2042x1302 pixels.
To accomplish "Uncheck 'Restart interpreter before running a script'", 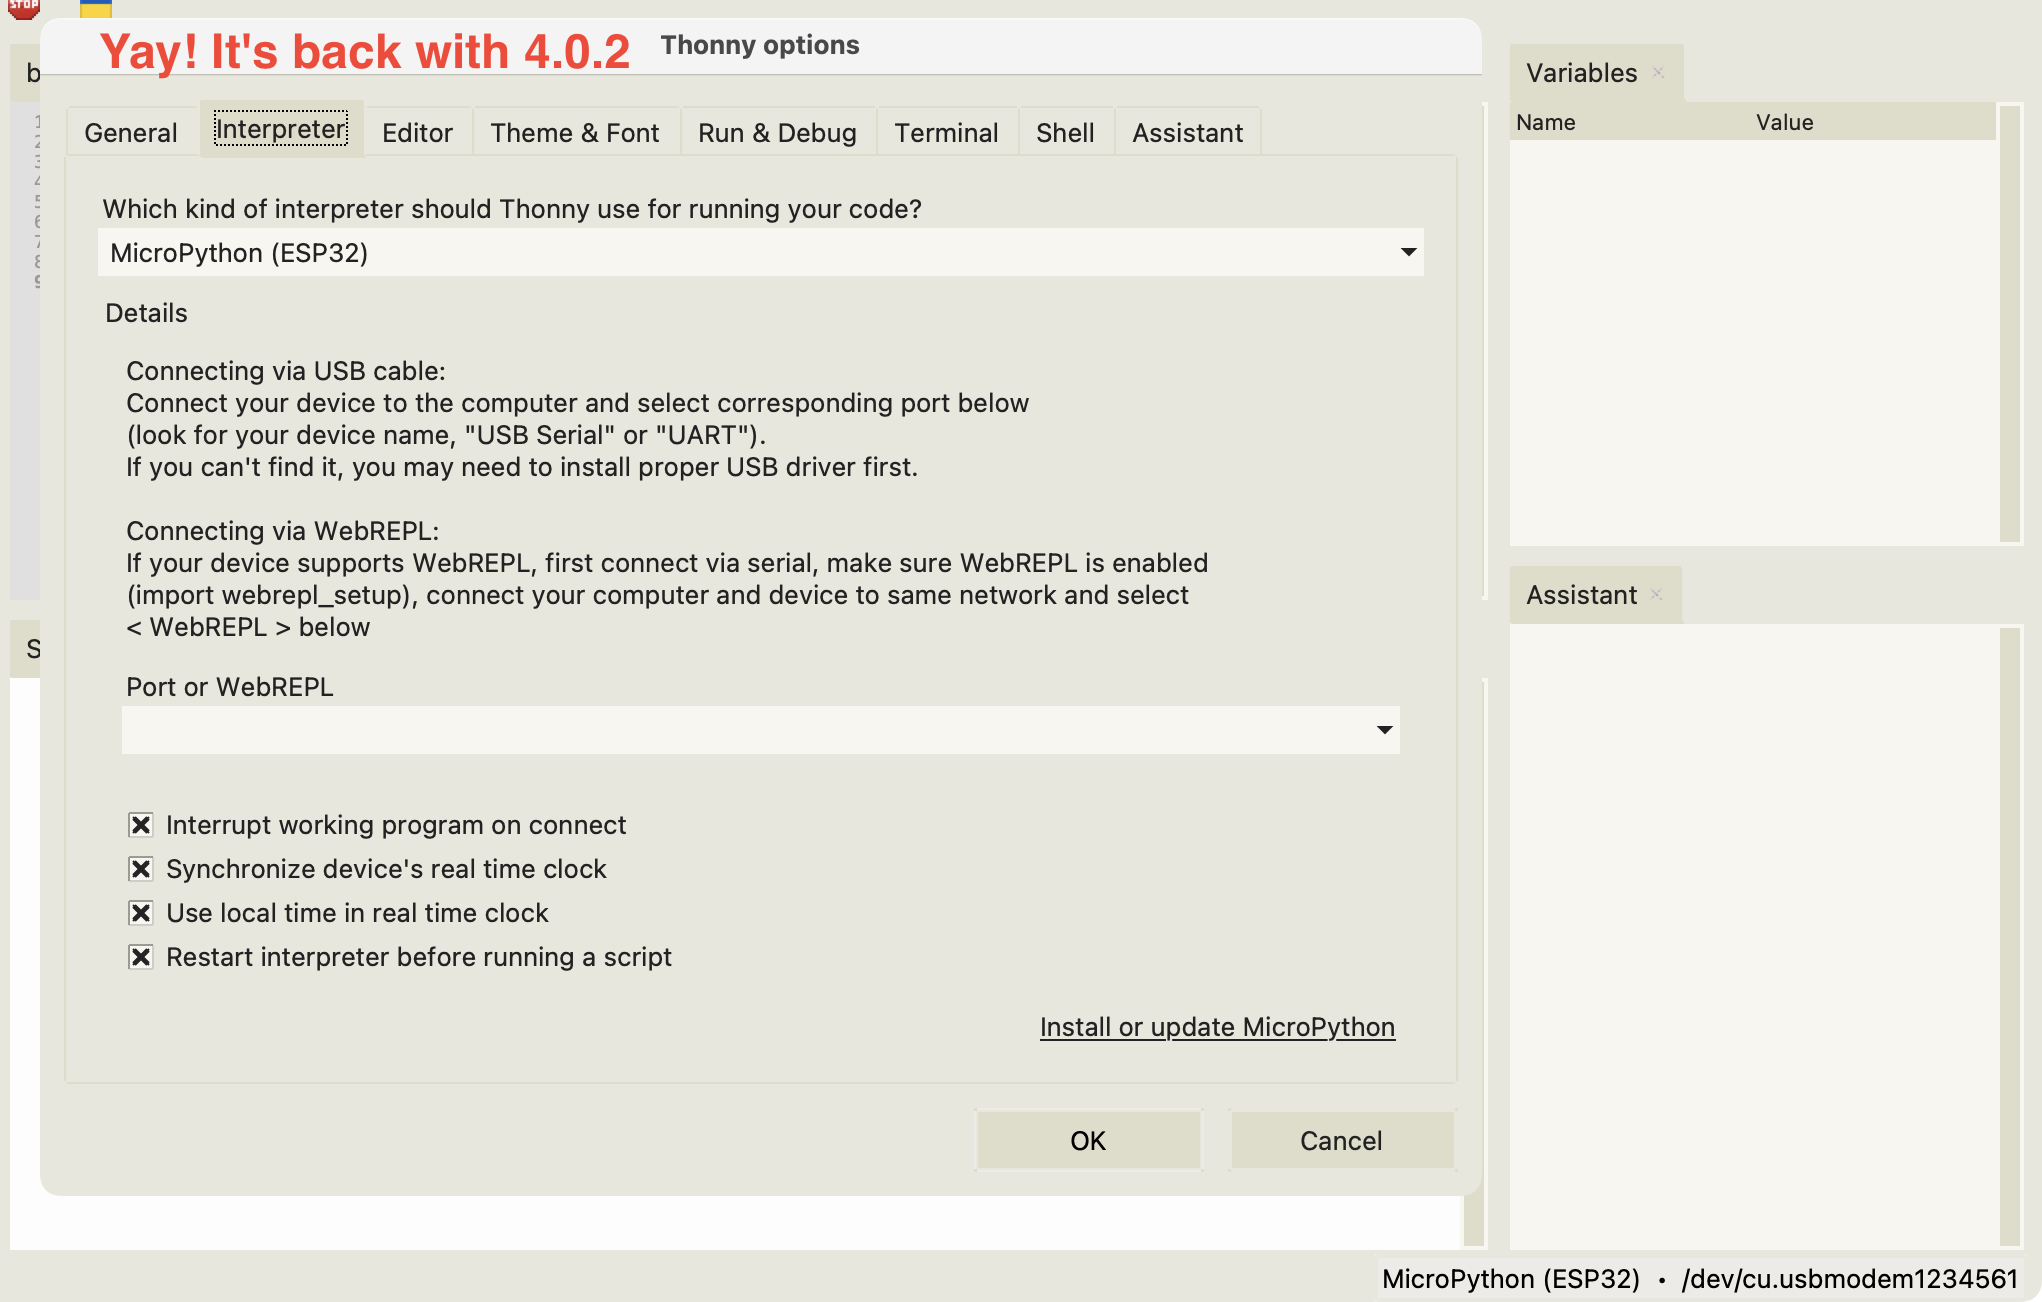I will tap(140, 956).
